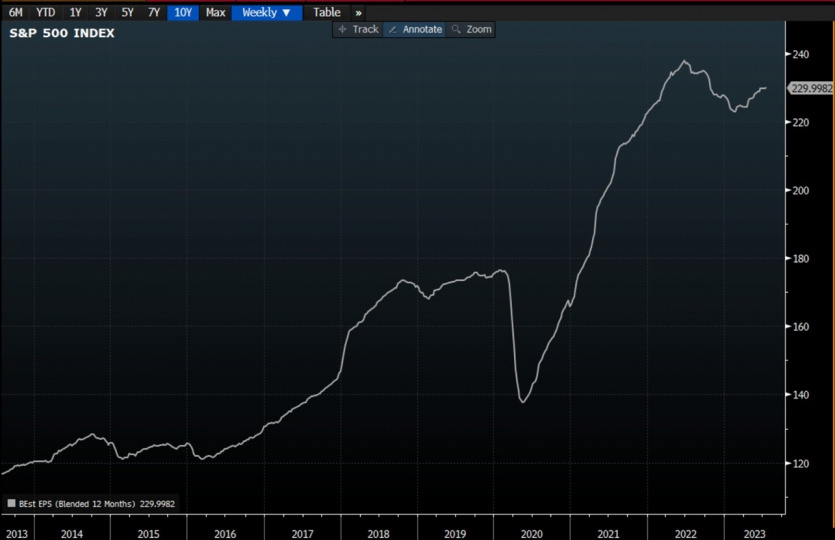Activate the Track crosshair tool
This screenshot has height=540, width=835.
358,29
